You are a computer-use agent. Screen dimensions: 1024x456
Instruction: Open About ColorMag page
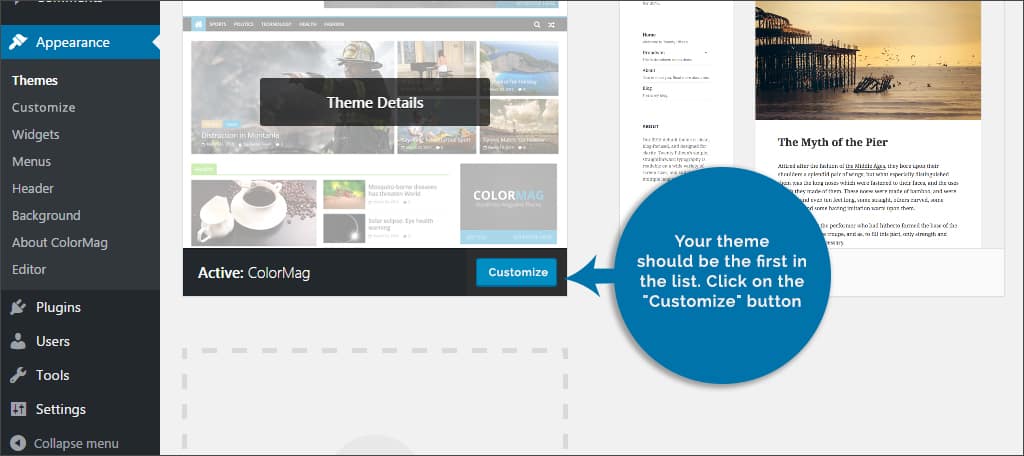(59, 242)
